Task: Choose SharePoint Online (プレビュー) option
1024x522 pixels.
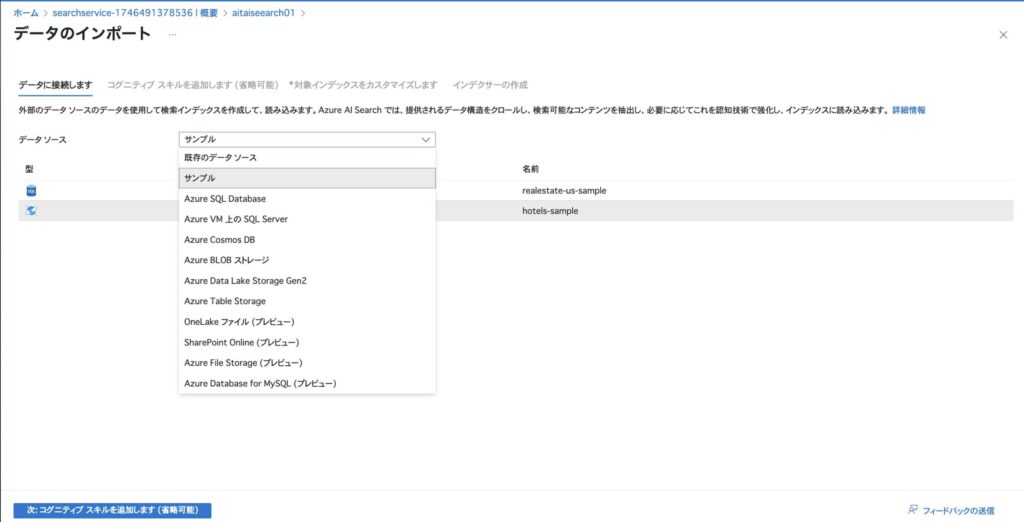Action: [307, 342]
